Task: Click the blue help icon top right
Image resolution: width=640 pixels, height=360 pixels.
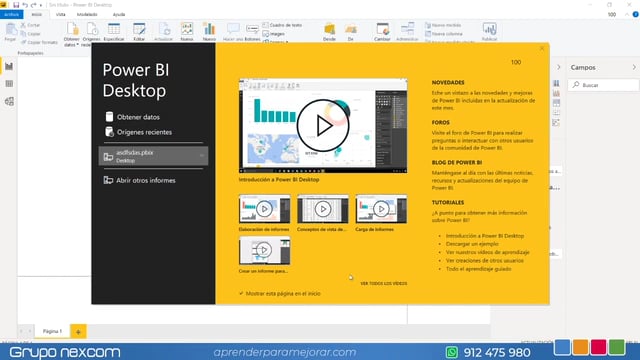Action: pos(636,14)
